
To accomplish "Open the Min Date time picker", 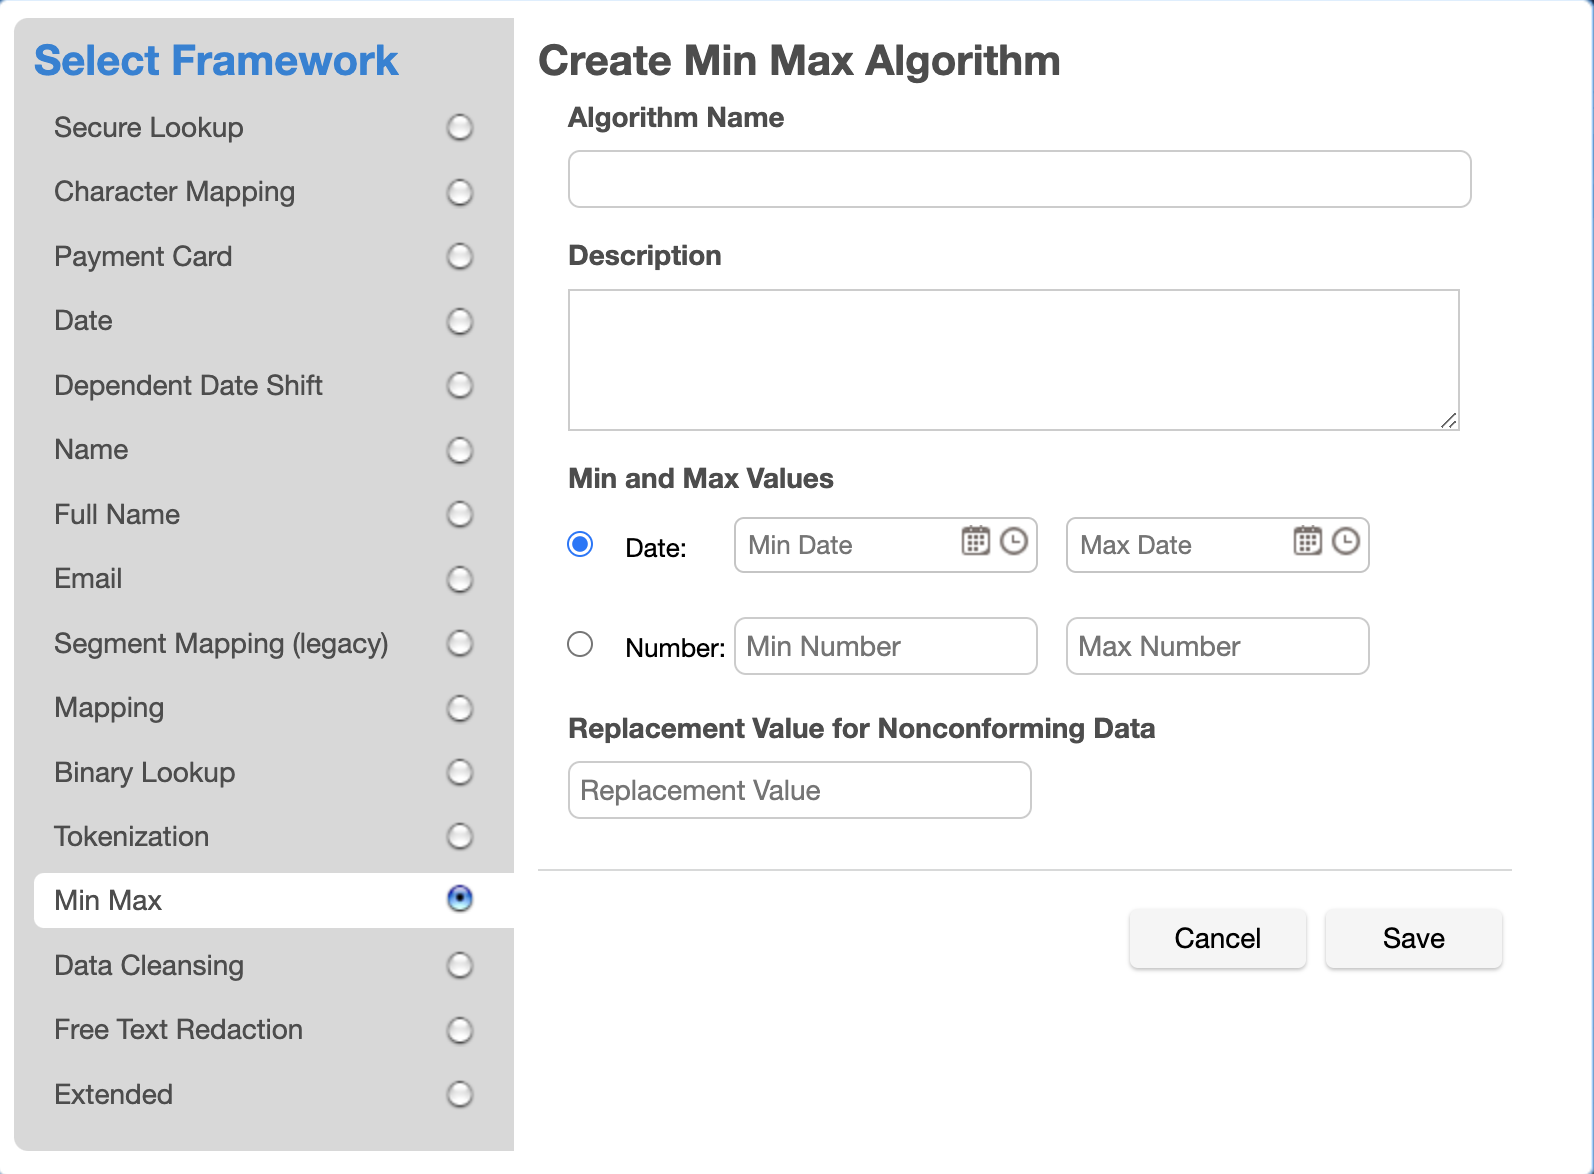I will [x=1013, y=544].
